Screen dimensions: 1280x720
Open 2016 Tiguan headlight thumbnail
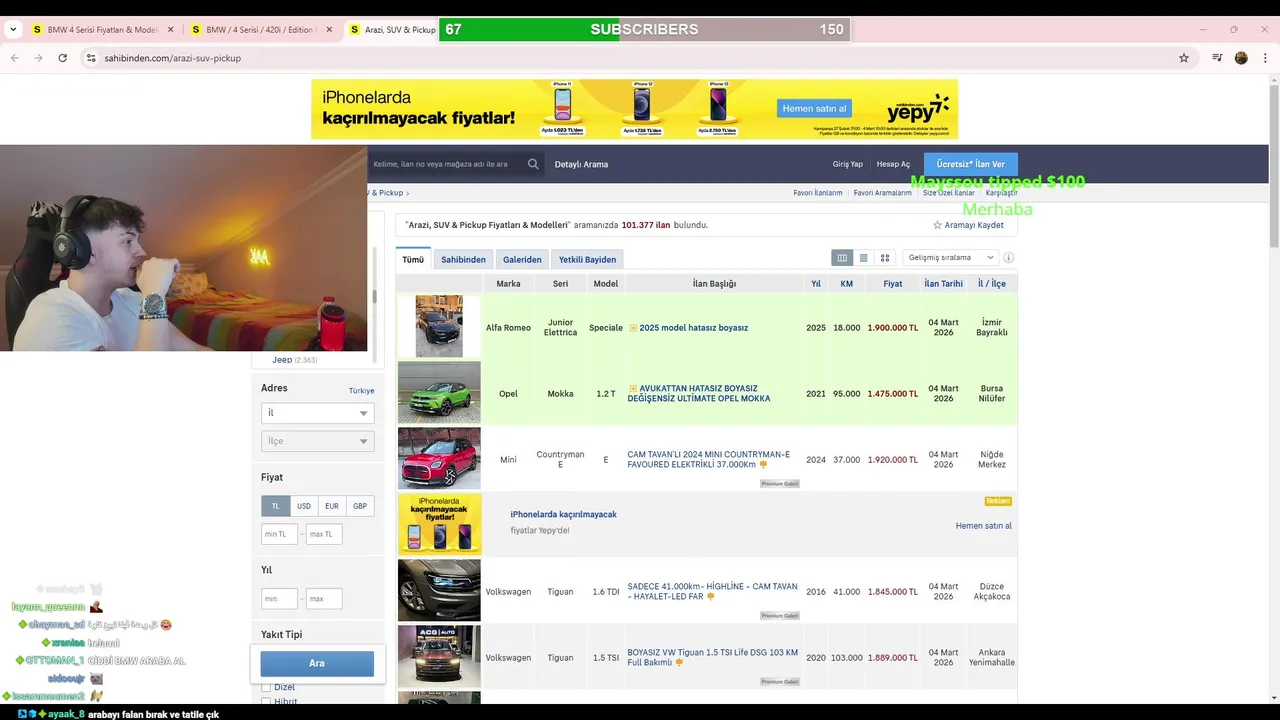coord(439,590)
